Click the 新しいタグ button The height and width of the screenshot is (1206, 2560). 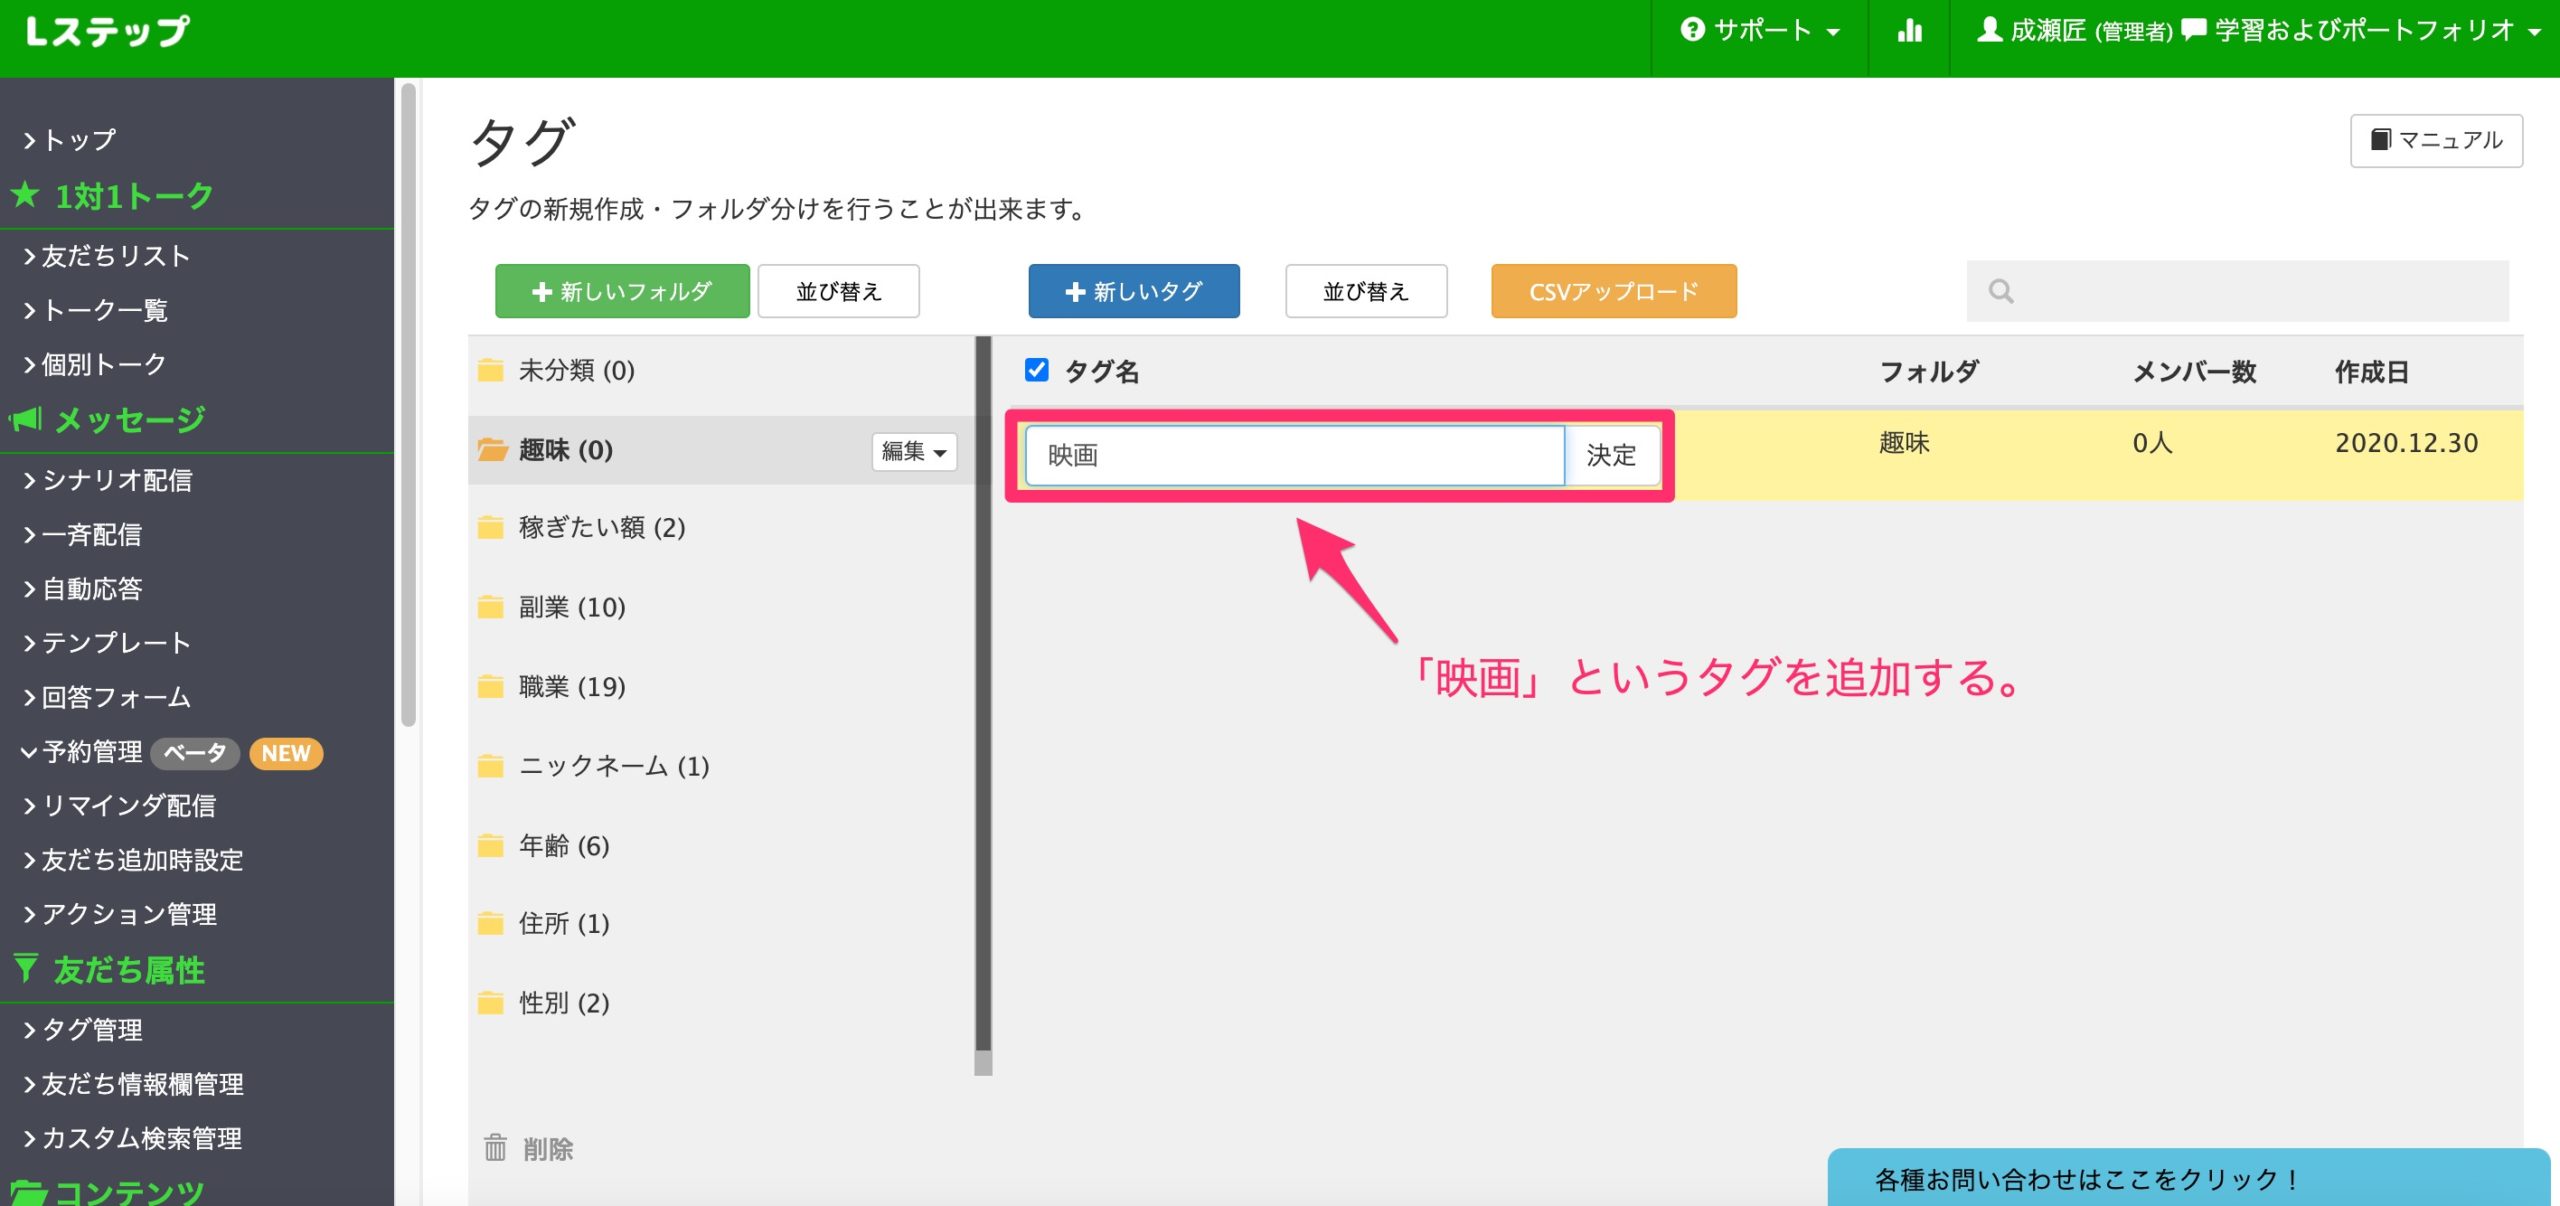coord(1133,291)
